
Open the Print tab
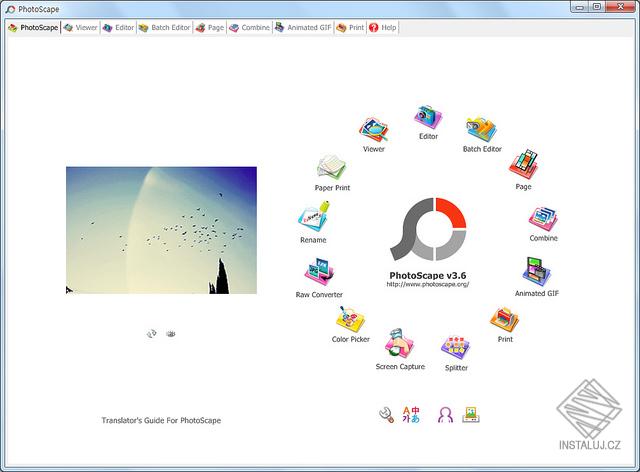(350, 28)
